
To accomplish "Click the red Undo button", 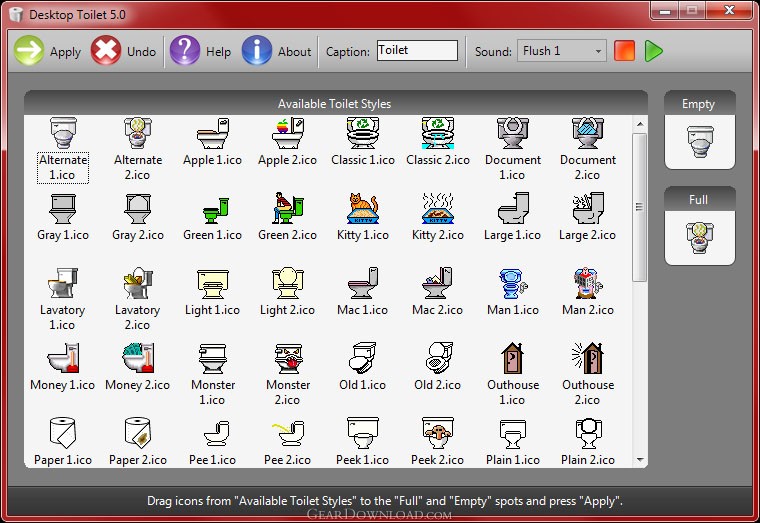I will click(106, 51).
